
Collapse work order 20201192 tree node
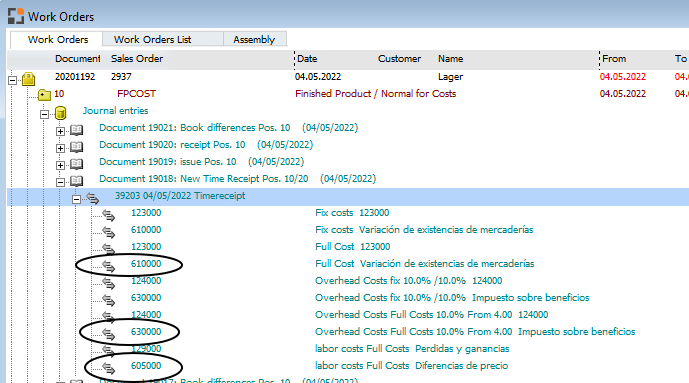click(x=13, y=80)
